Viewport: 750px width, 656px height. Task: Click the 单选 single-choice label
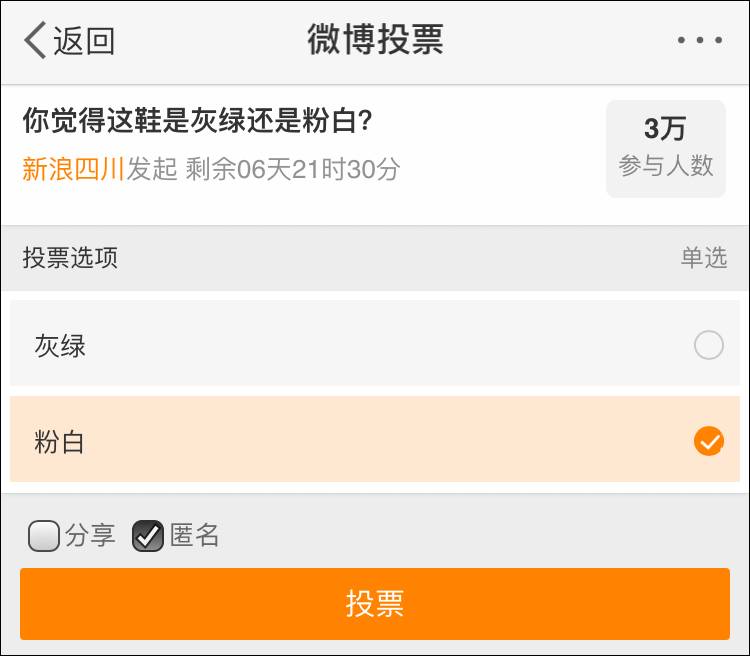tap(704, 257)
